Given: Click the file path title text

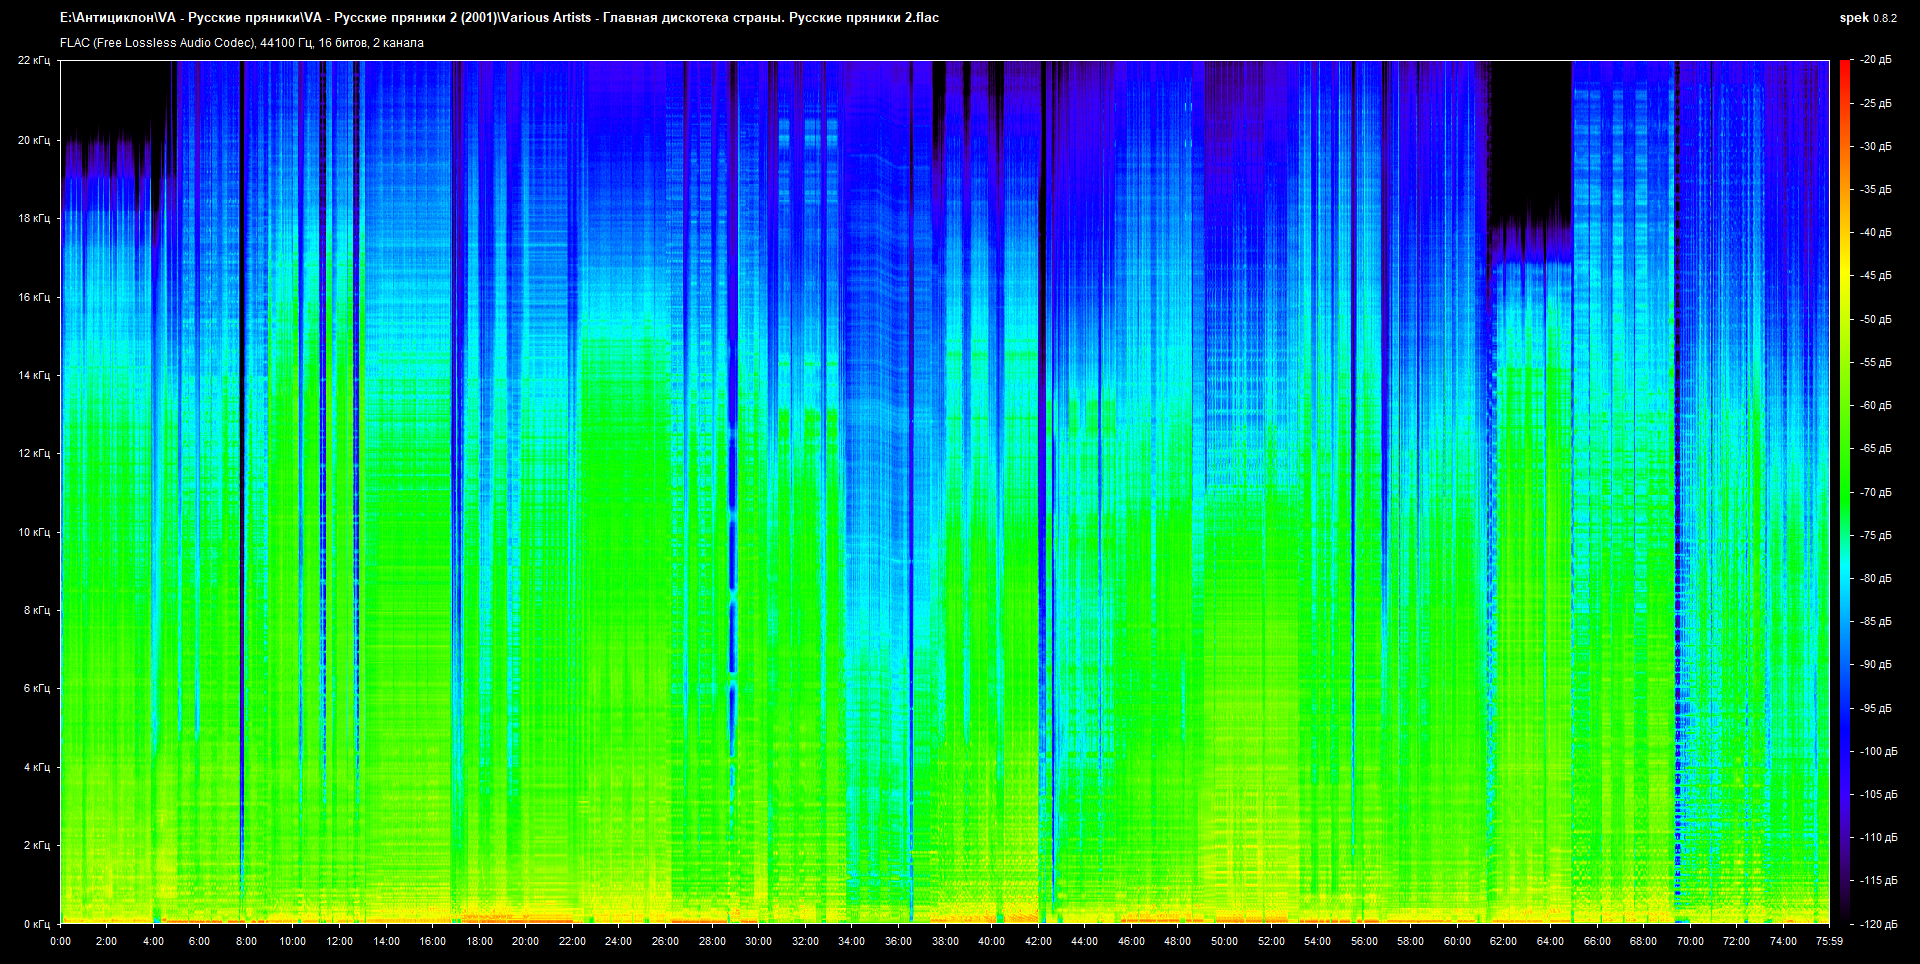Looking at the screenshot, I should pyautogui.click(x=499, y=18).
